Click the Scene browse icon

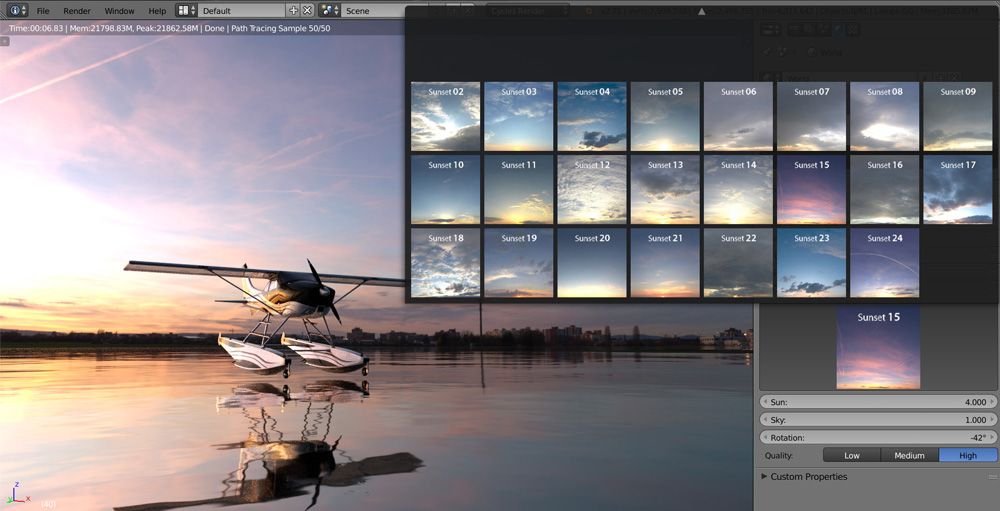tap(330, 10)
